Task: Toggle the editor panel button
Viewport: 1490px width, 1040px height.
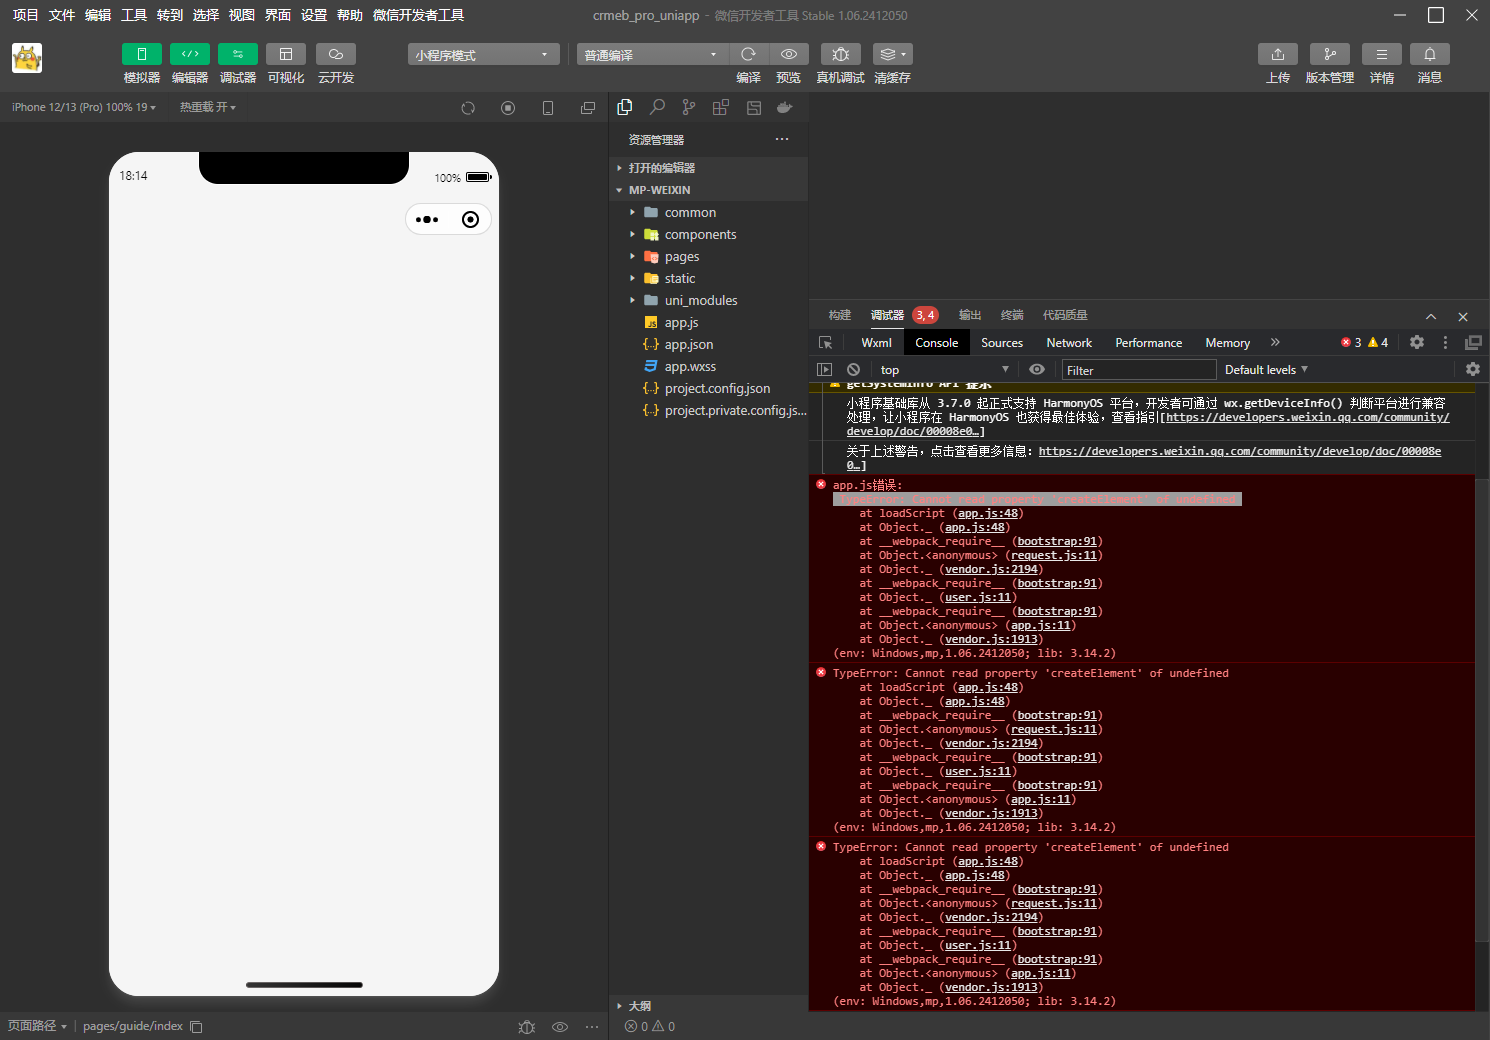Action: [189, 54]
